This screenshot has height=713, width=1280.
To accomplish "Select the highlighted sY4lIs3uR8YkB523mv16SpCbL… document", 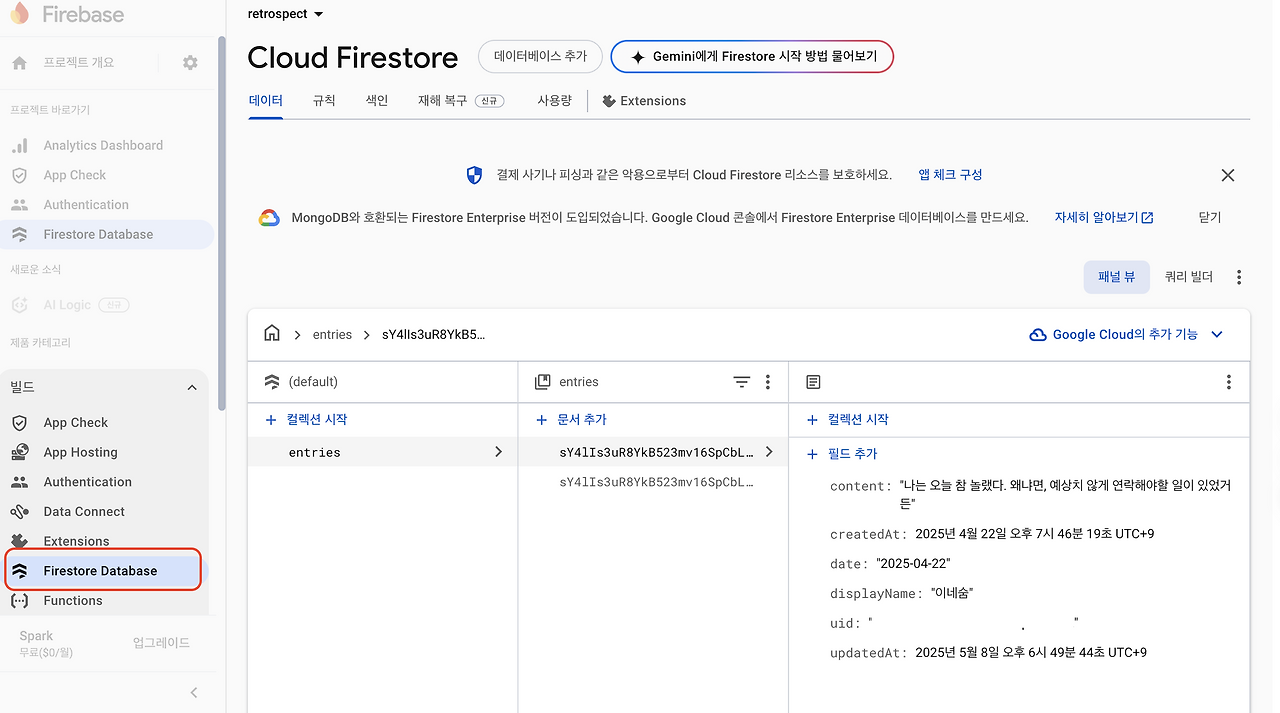I will click(654, 452).
